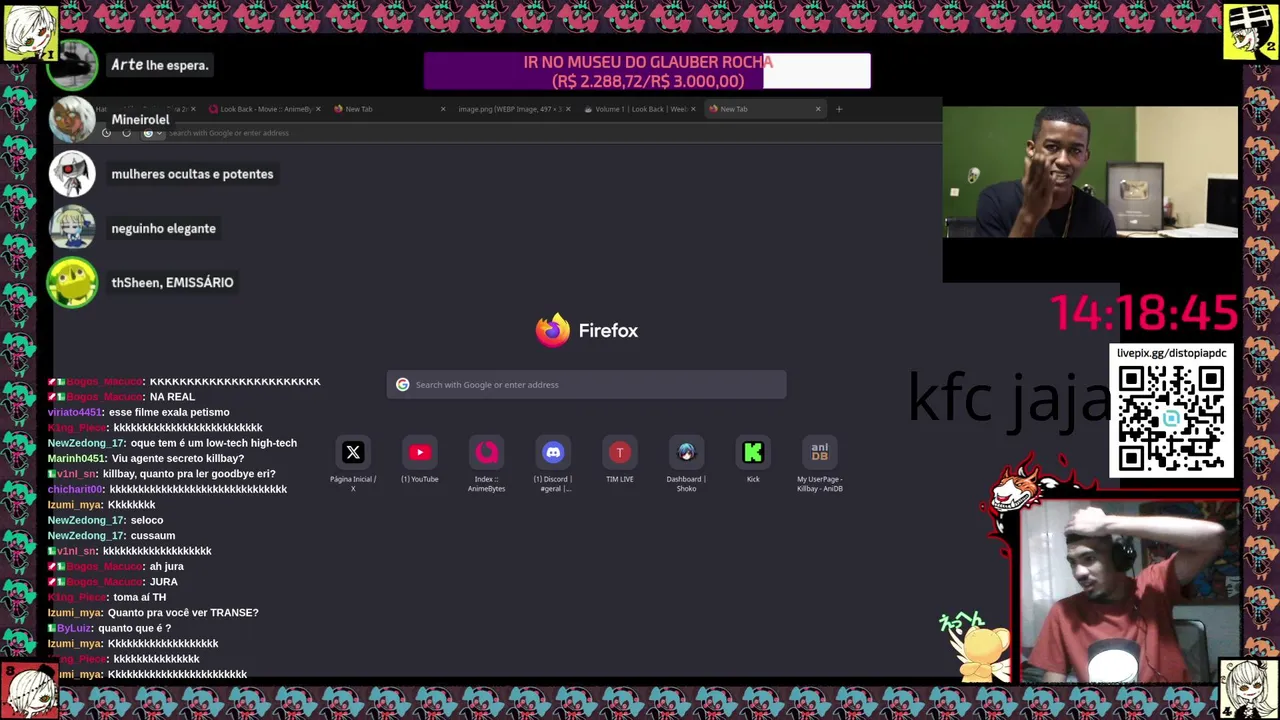Image resolution: width=1280 pixels, height=720 pixels.
Task: Open the X (Twitter) shortcut tile
Action: click(353, 453)
